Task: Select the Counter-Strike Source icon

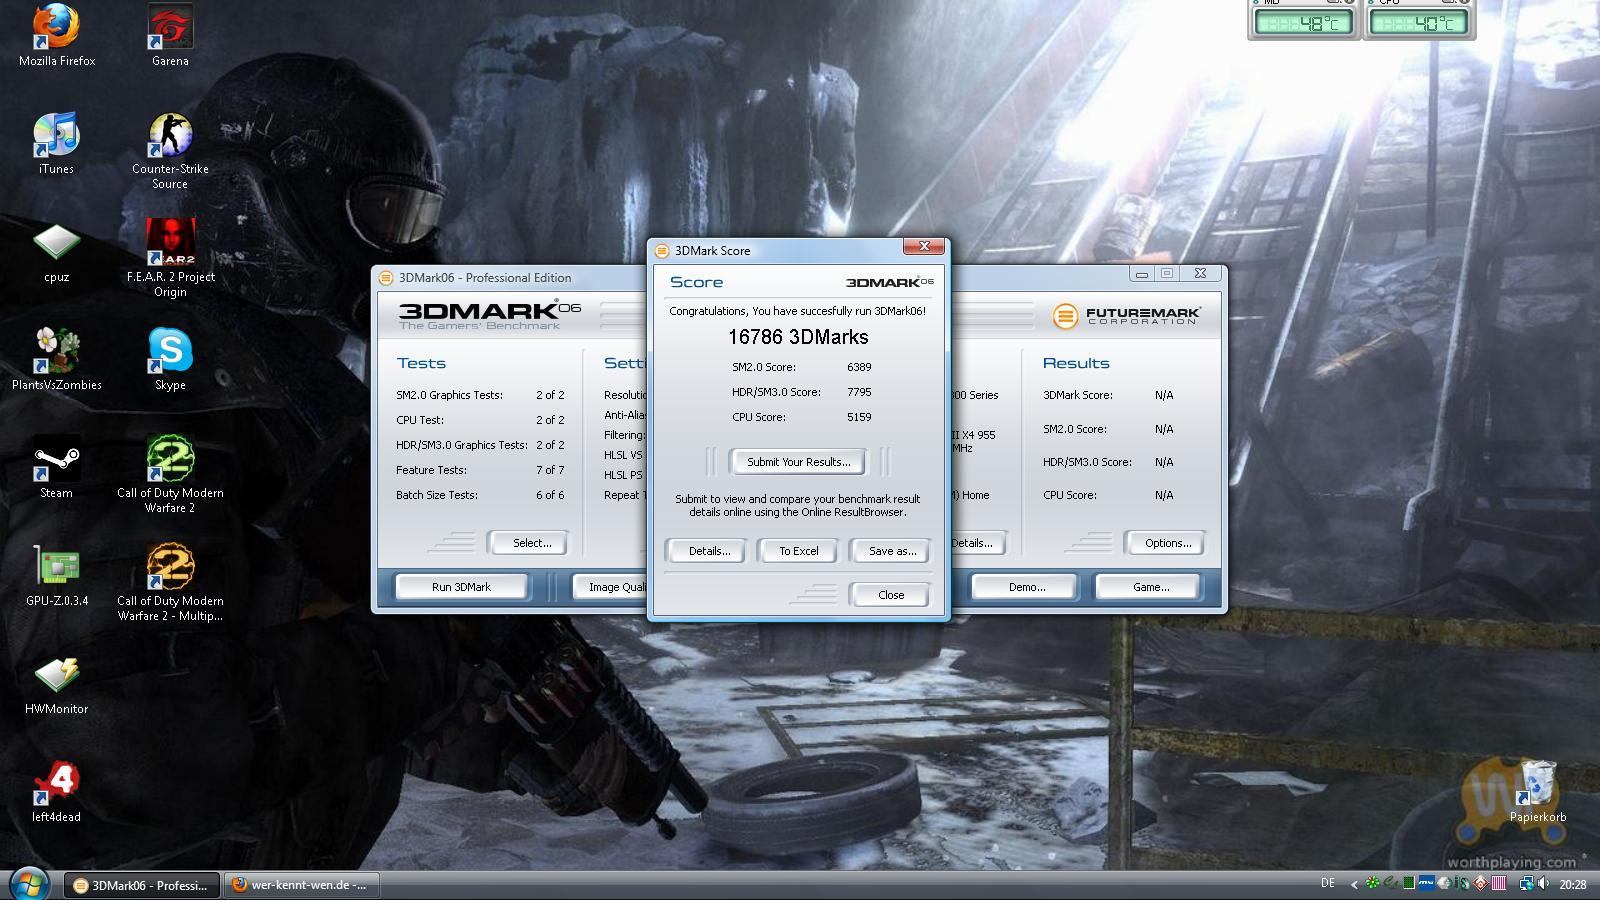Action: click(x=170, y=151)
